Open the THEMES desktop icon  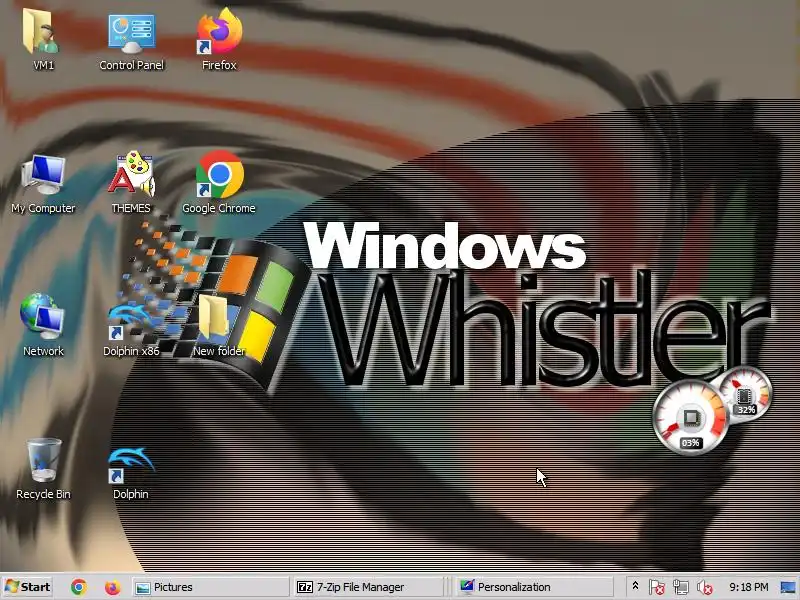(131, 183)
